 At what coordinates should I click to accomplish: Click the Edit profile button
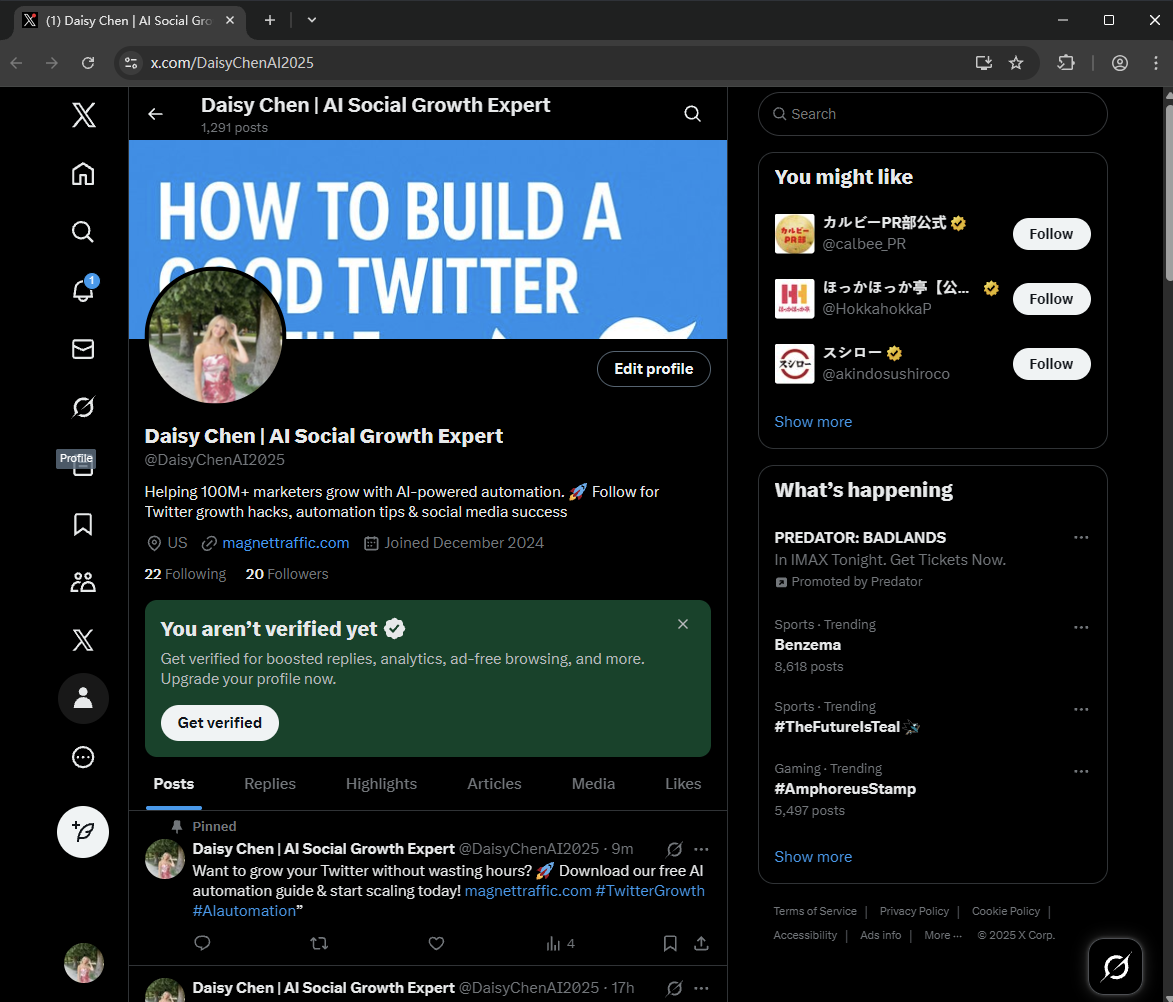click(x=653, y=369)
